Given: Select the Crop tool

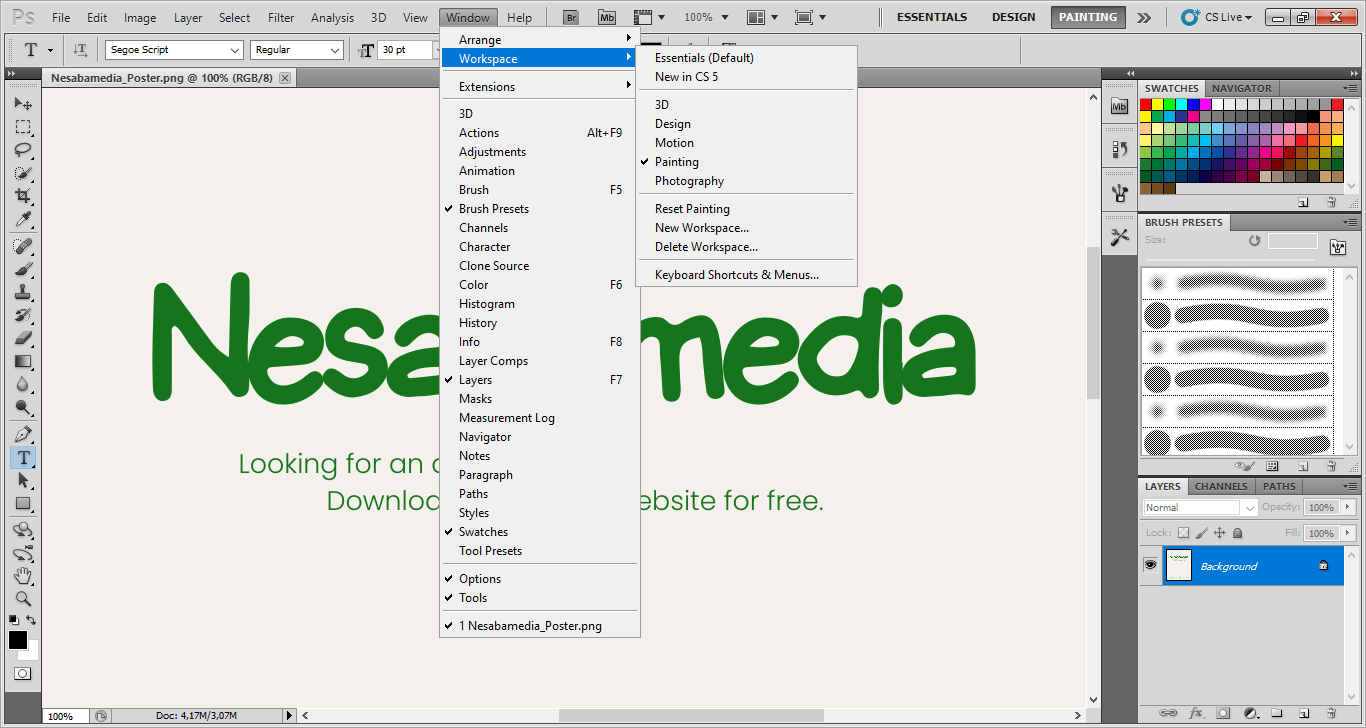Looking at the screenshot, I should pyautogui.click(x=22, y=196).
